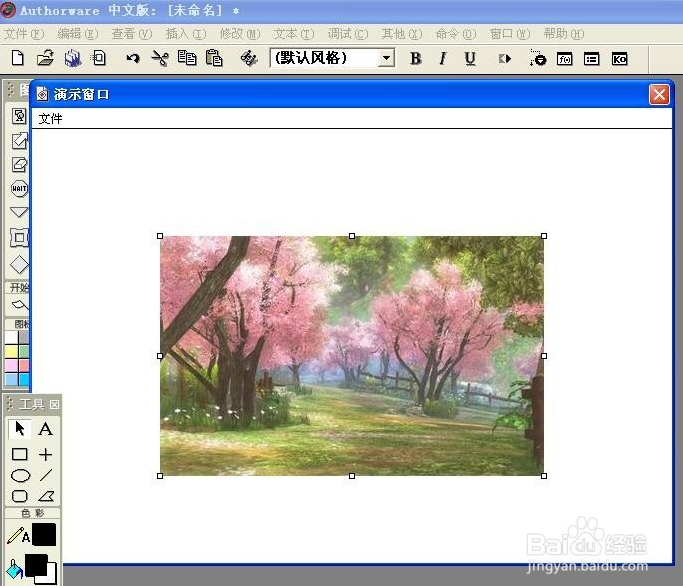This screenshot has width=683, height=586.
Task: Click the Open file icon
Action: coord(45,58)
